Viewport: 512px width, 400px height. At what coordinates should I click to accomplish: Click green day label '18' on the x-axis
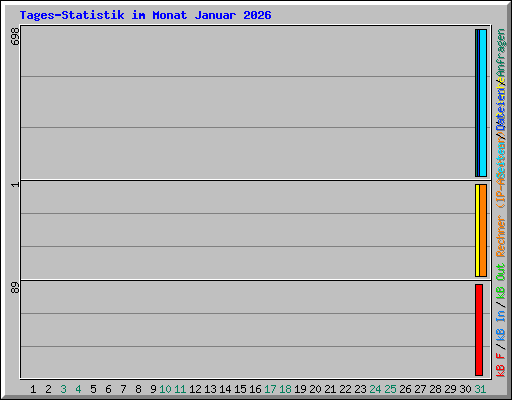285,389
